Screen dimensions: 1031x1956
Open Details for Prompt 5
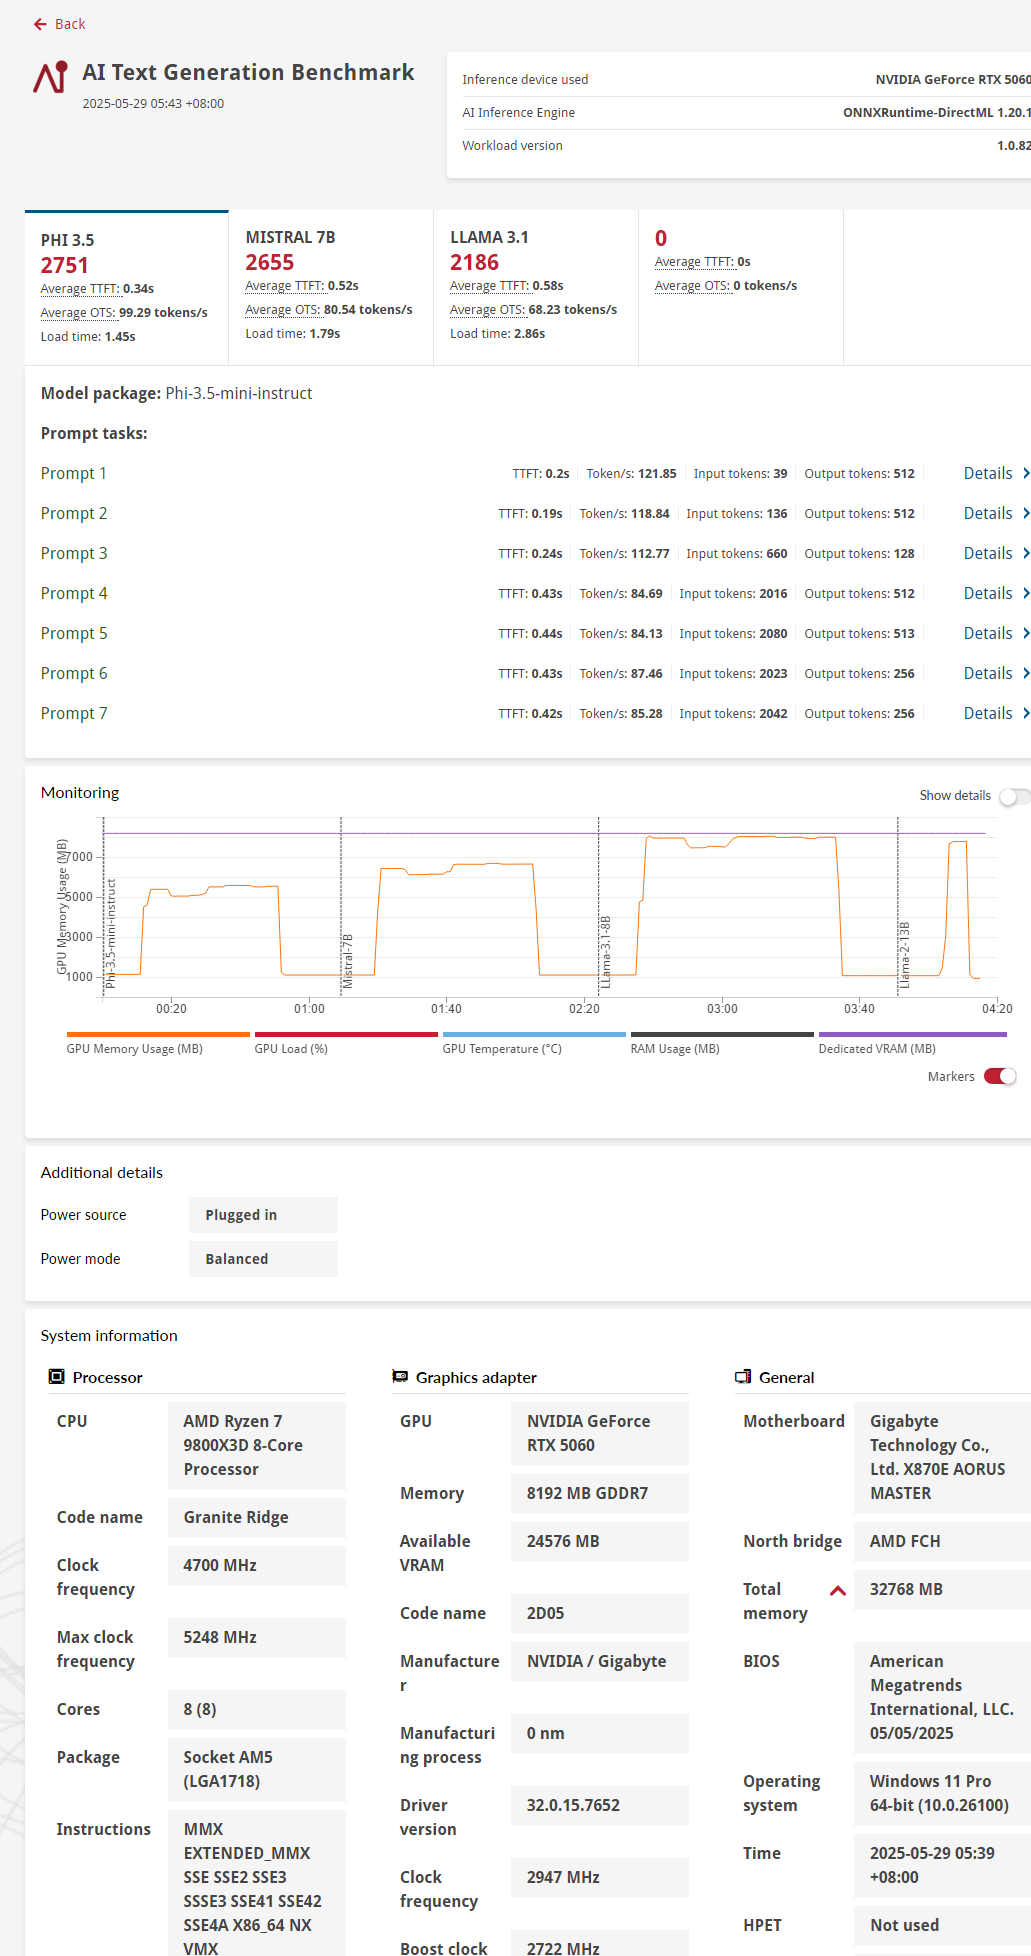(996, 633)
